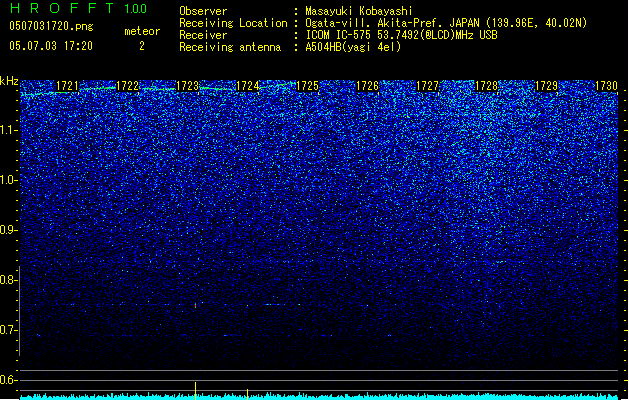
Task: Click the 1730 time marker label
Action: point(607,86)
